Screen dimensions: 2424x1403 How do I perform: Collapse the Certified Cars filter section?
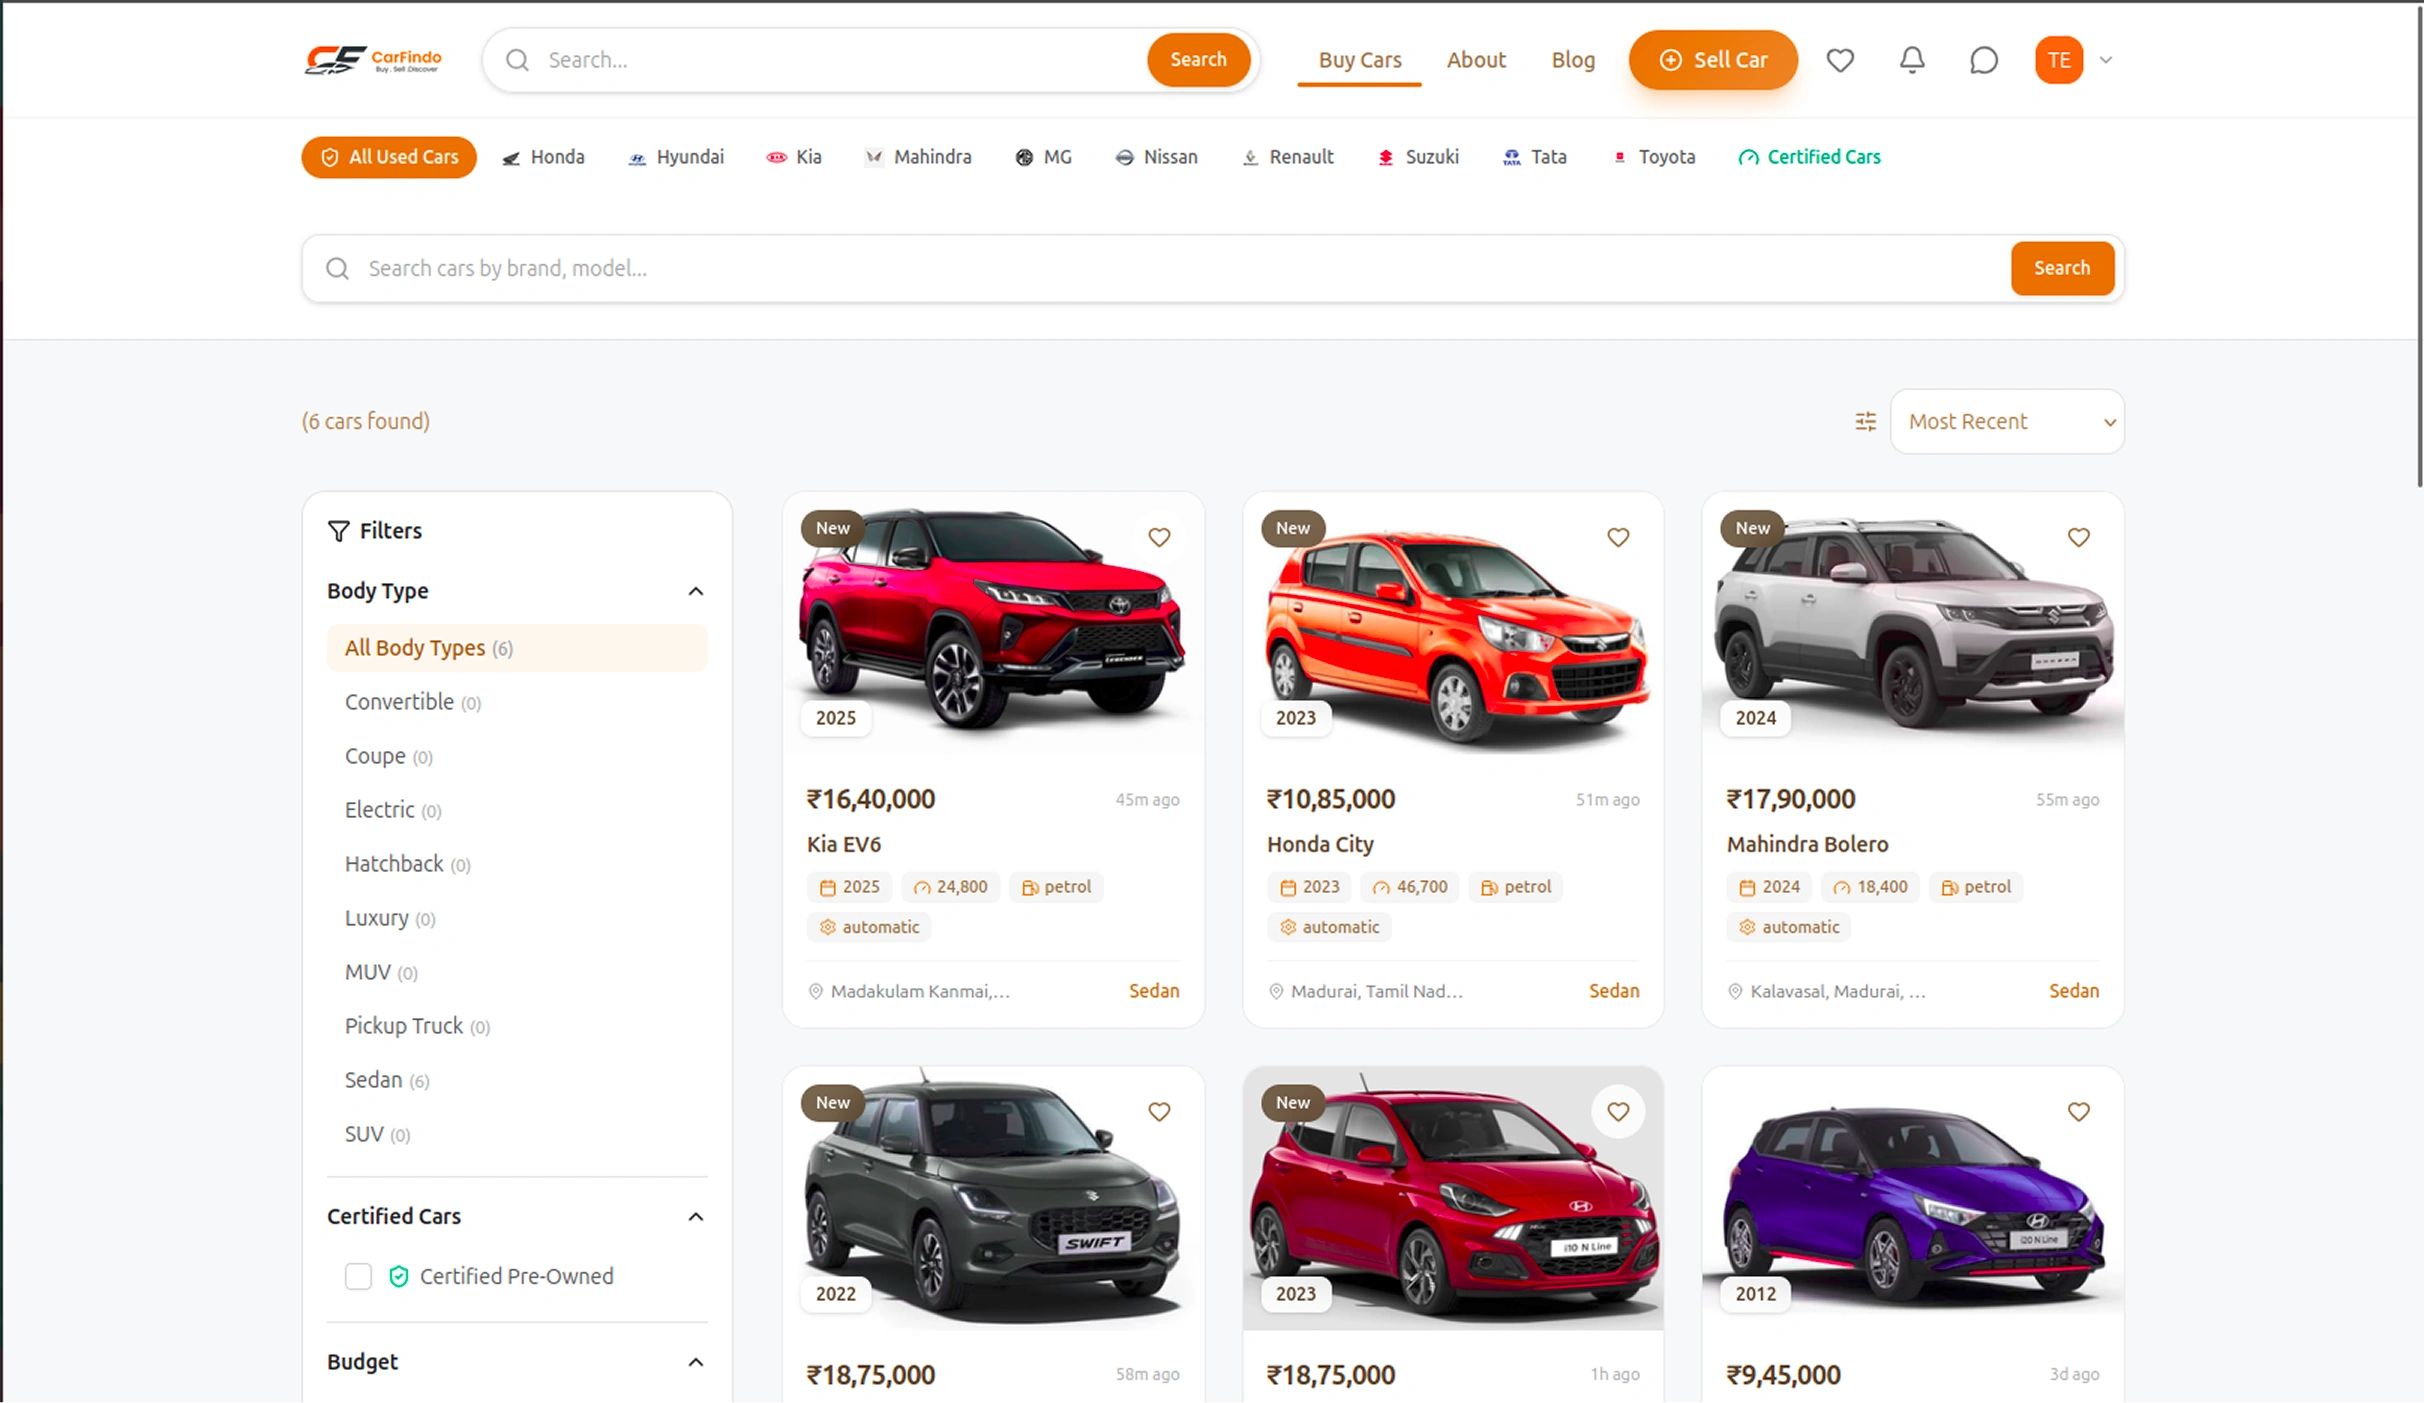[696, 1217]
